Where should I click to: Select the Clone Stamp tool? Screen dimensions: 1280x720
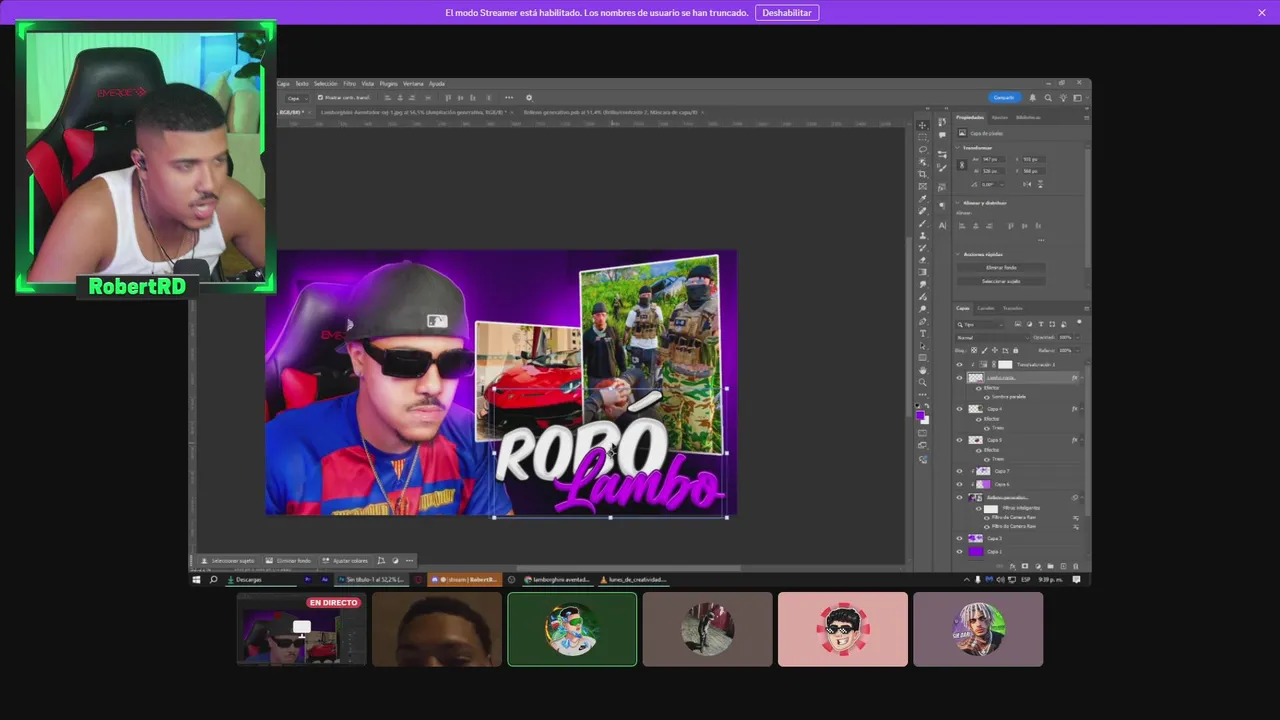[922, 235]
